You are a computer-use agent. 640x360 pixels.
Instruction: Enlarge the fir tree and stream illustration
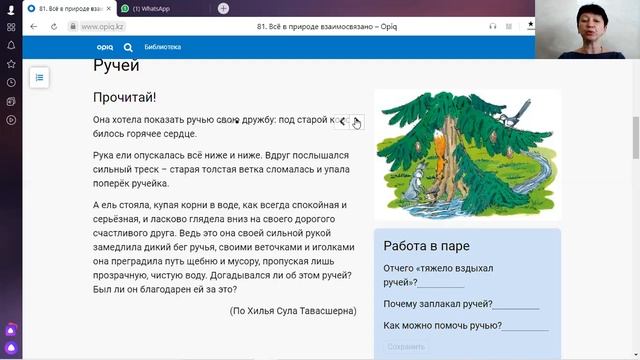pyautogui.click(x=467, y=155)
